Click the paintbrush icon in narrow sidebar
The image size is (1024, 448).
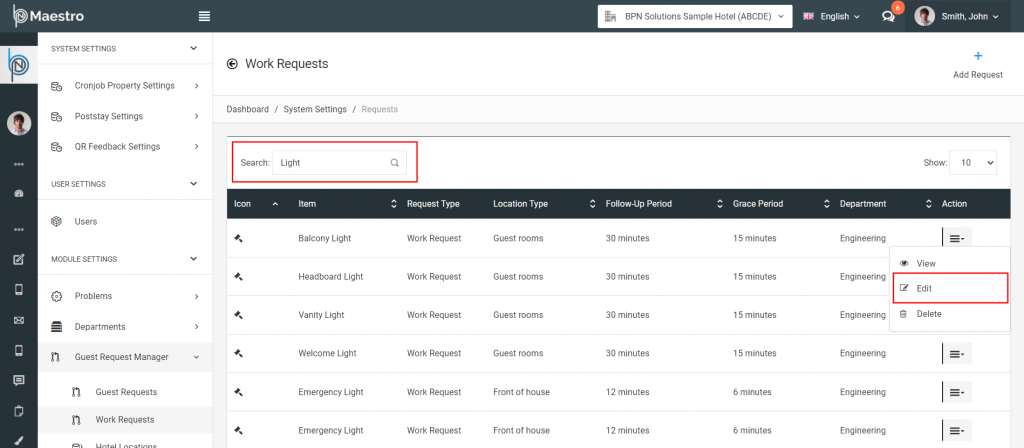pos(19,441)
